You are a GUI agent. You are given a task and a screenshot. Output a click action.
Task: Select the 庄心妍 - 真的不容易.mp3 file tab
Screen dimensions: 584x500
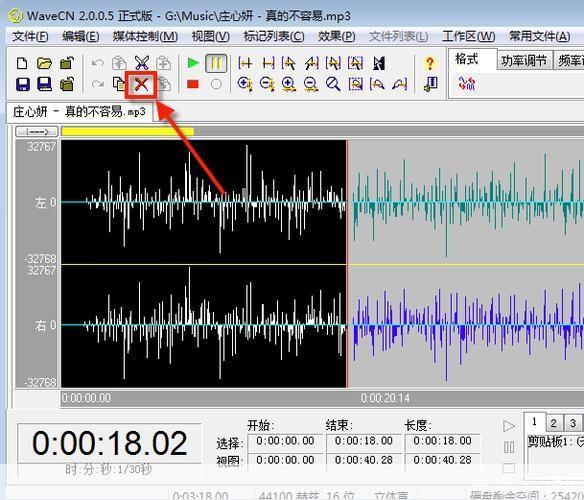pyautogui.click(x=79, y=112)
